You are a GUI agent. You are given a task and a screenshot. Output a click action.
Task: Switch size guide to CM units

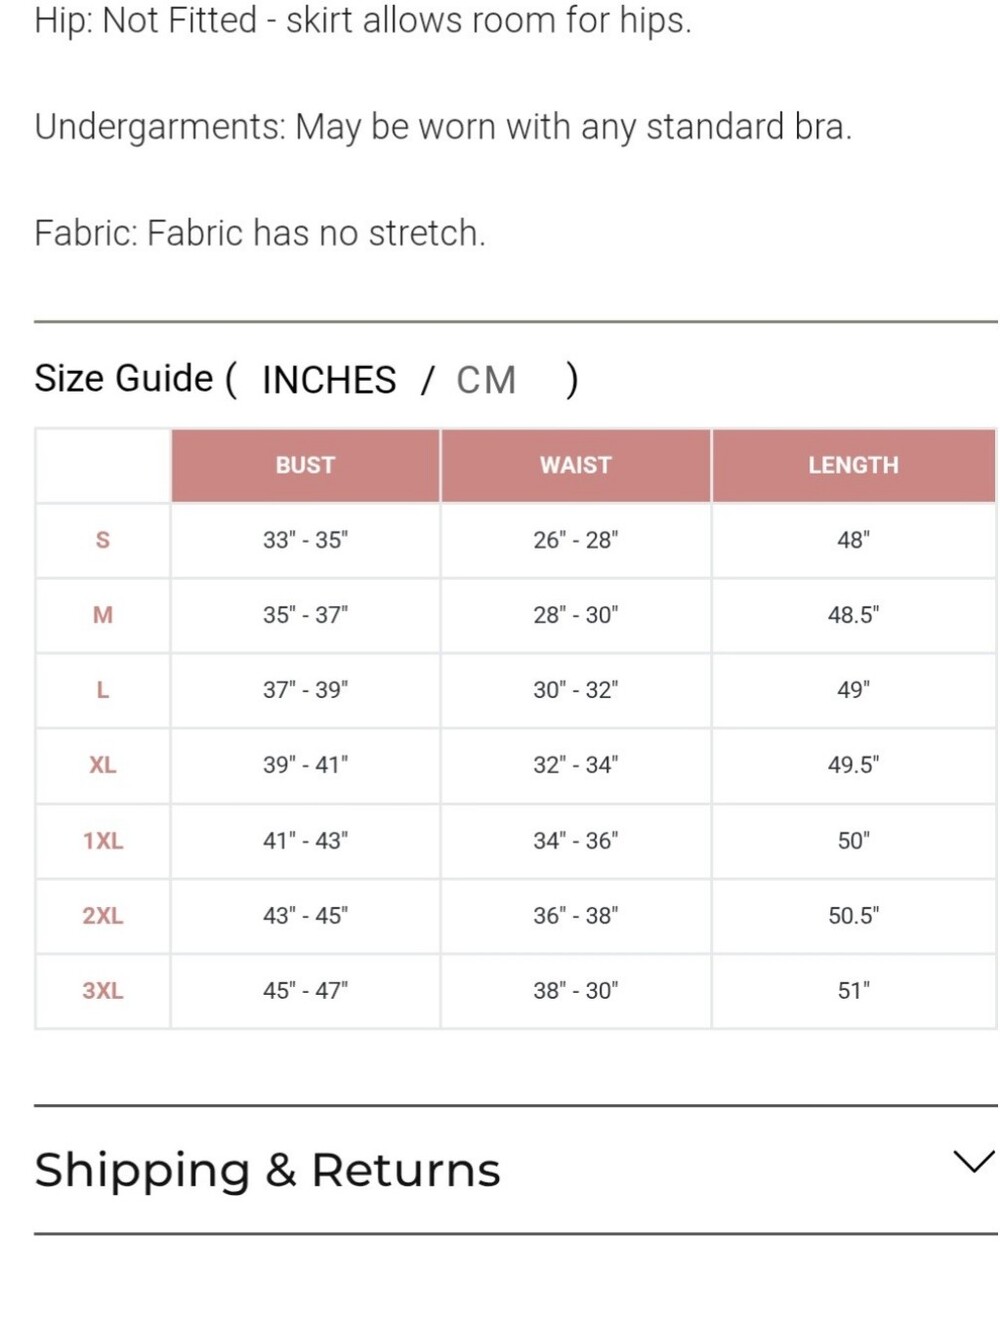[x=486, y=380]
